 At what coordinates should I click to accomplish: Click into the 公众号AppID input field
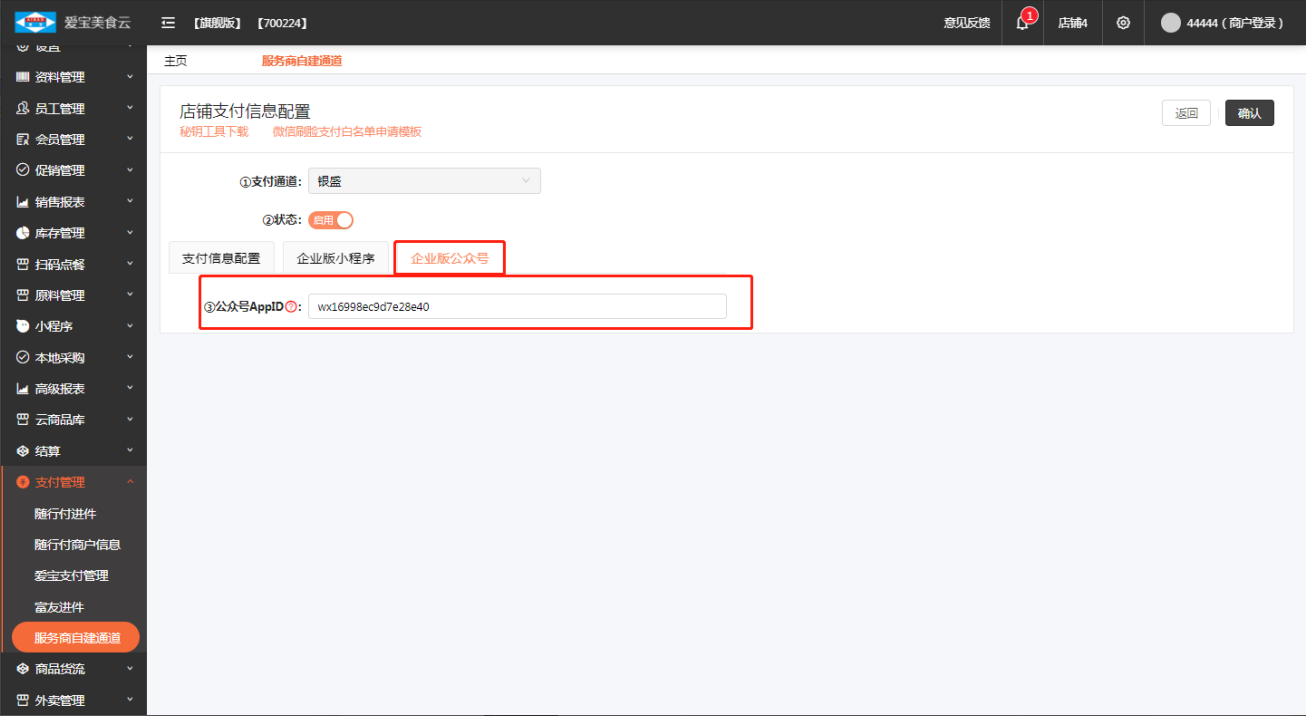[x=517, y=307]
